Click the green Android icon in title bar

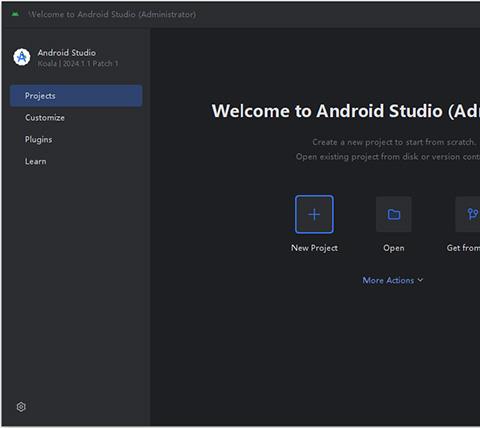pos(15,14)
